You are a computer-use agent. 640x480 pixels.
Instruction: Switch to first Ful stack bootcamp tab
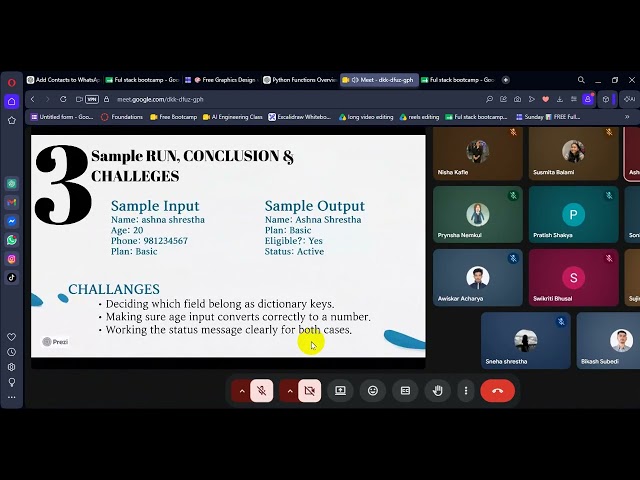tap(142, 80)
